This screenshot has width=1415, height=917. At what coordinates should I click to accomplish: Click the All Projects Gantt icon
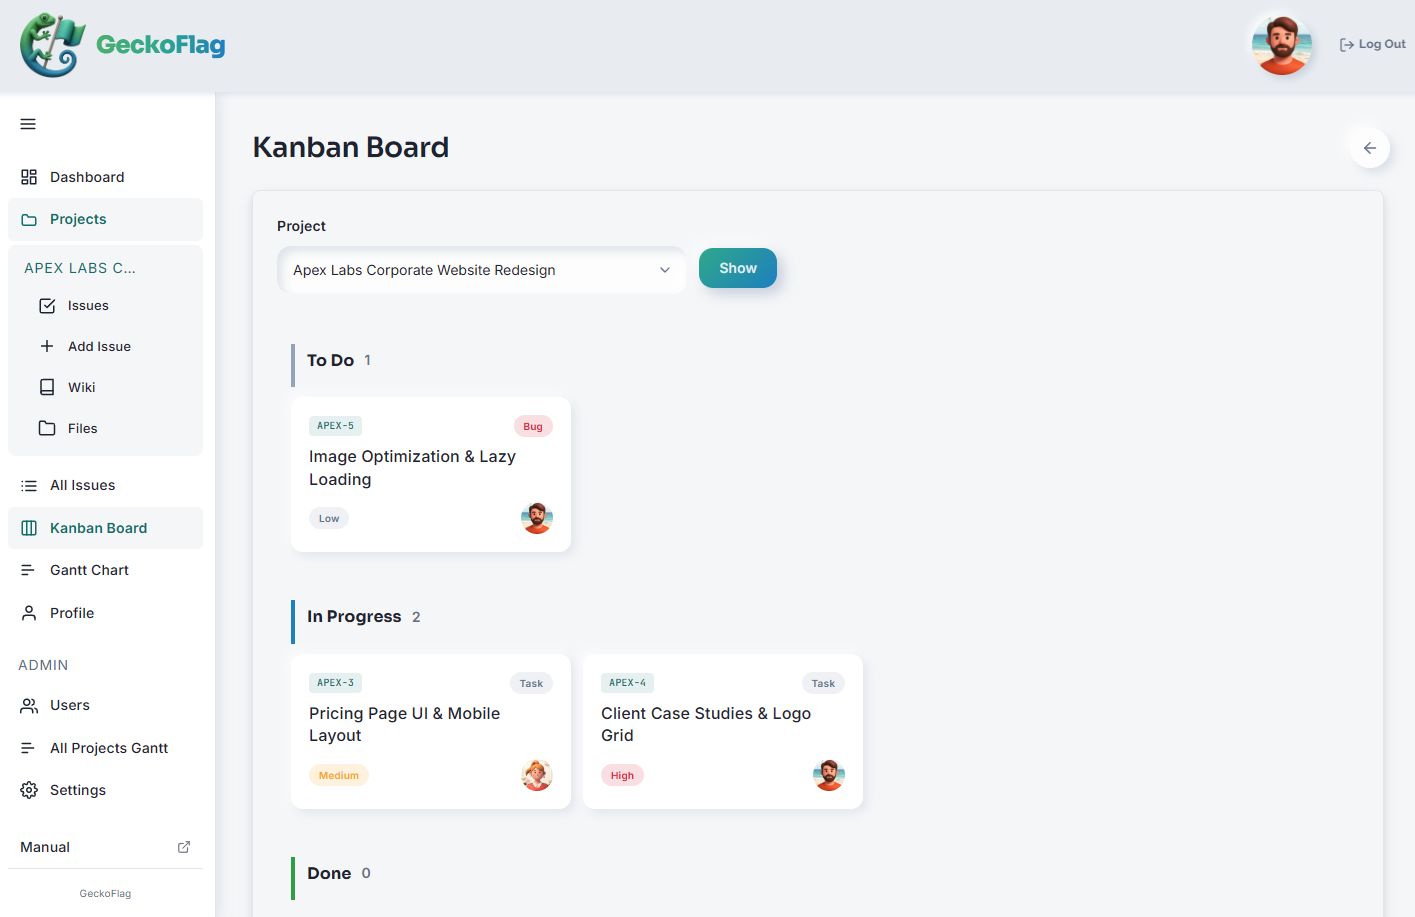(29, 748)
